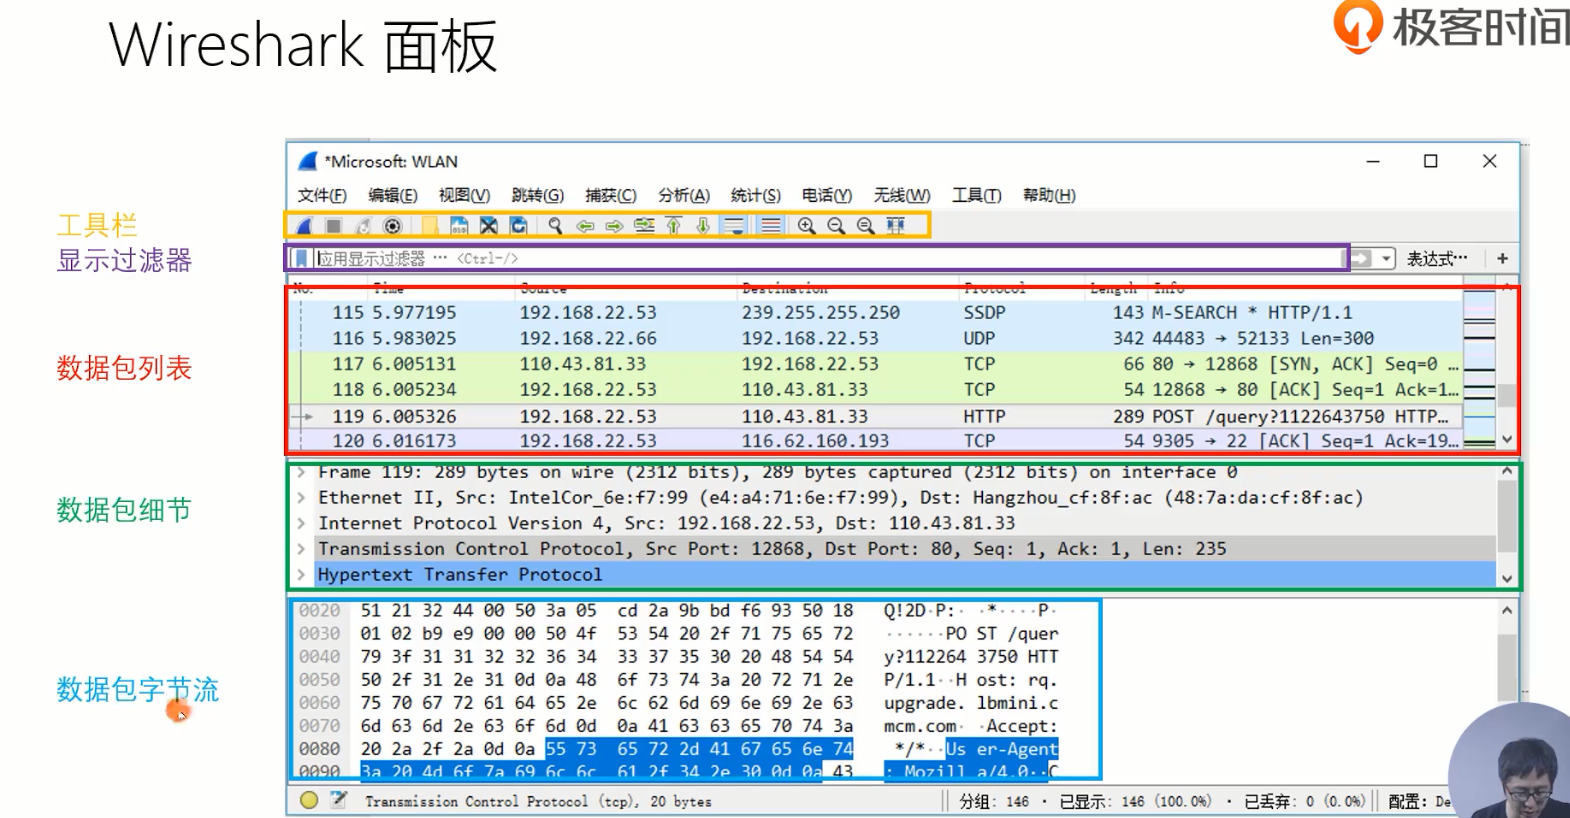The height and width of the screenshot is (818, 1570).
Task: Toggle packet list colorization
Action: pos(771,226)
